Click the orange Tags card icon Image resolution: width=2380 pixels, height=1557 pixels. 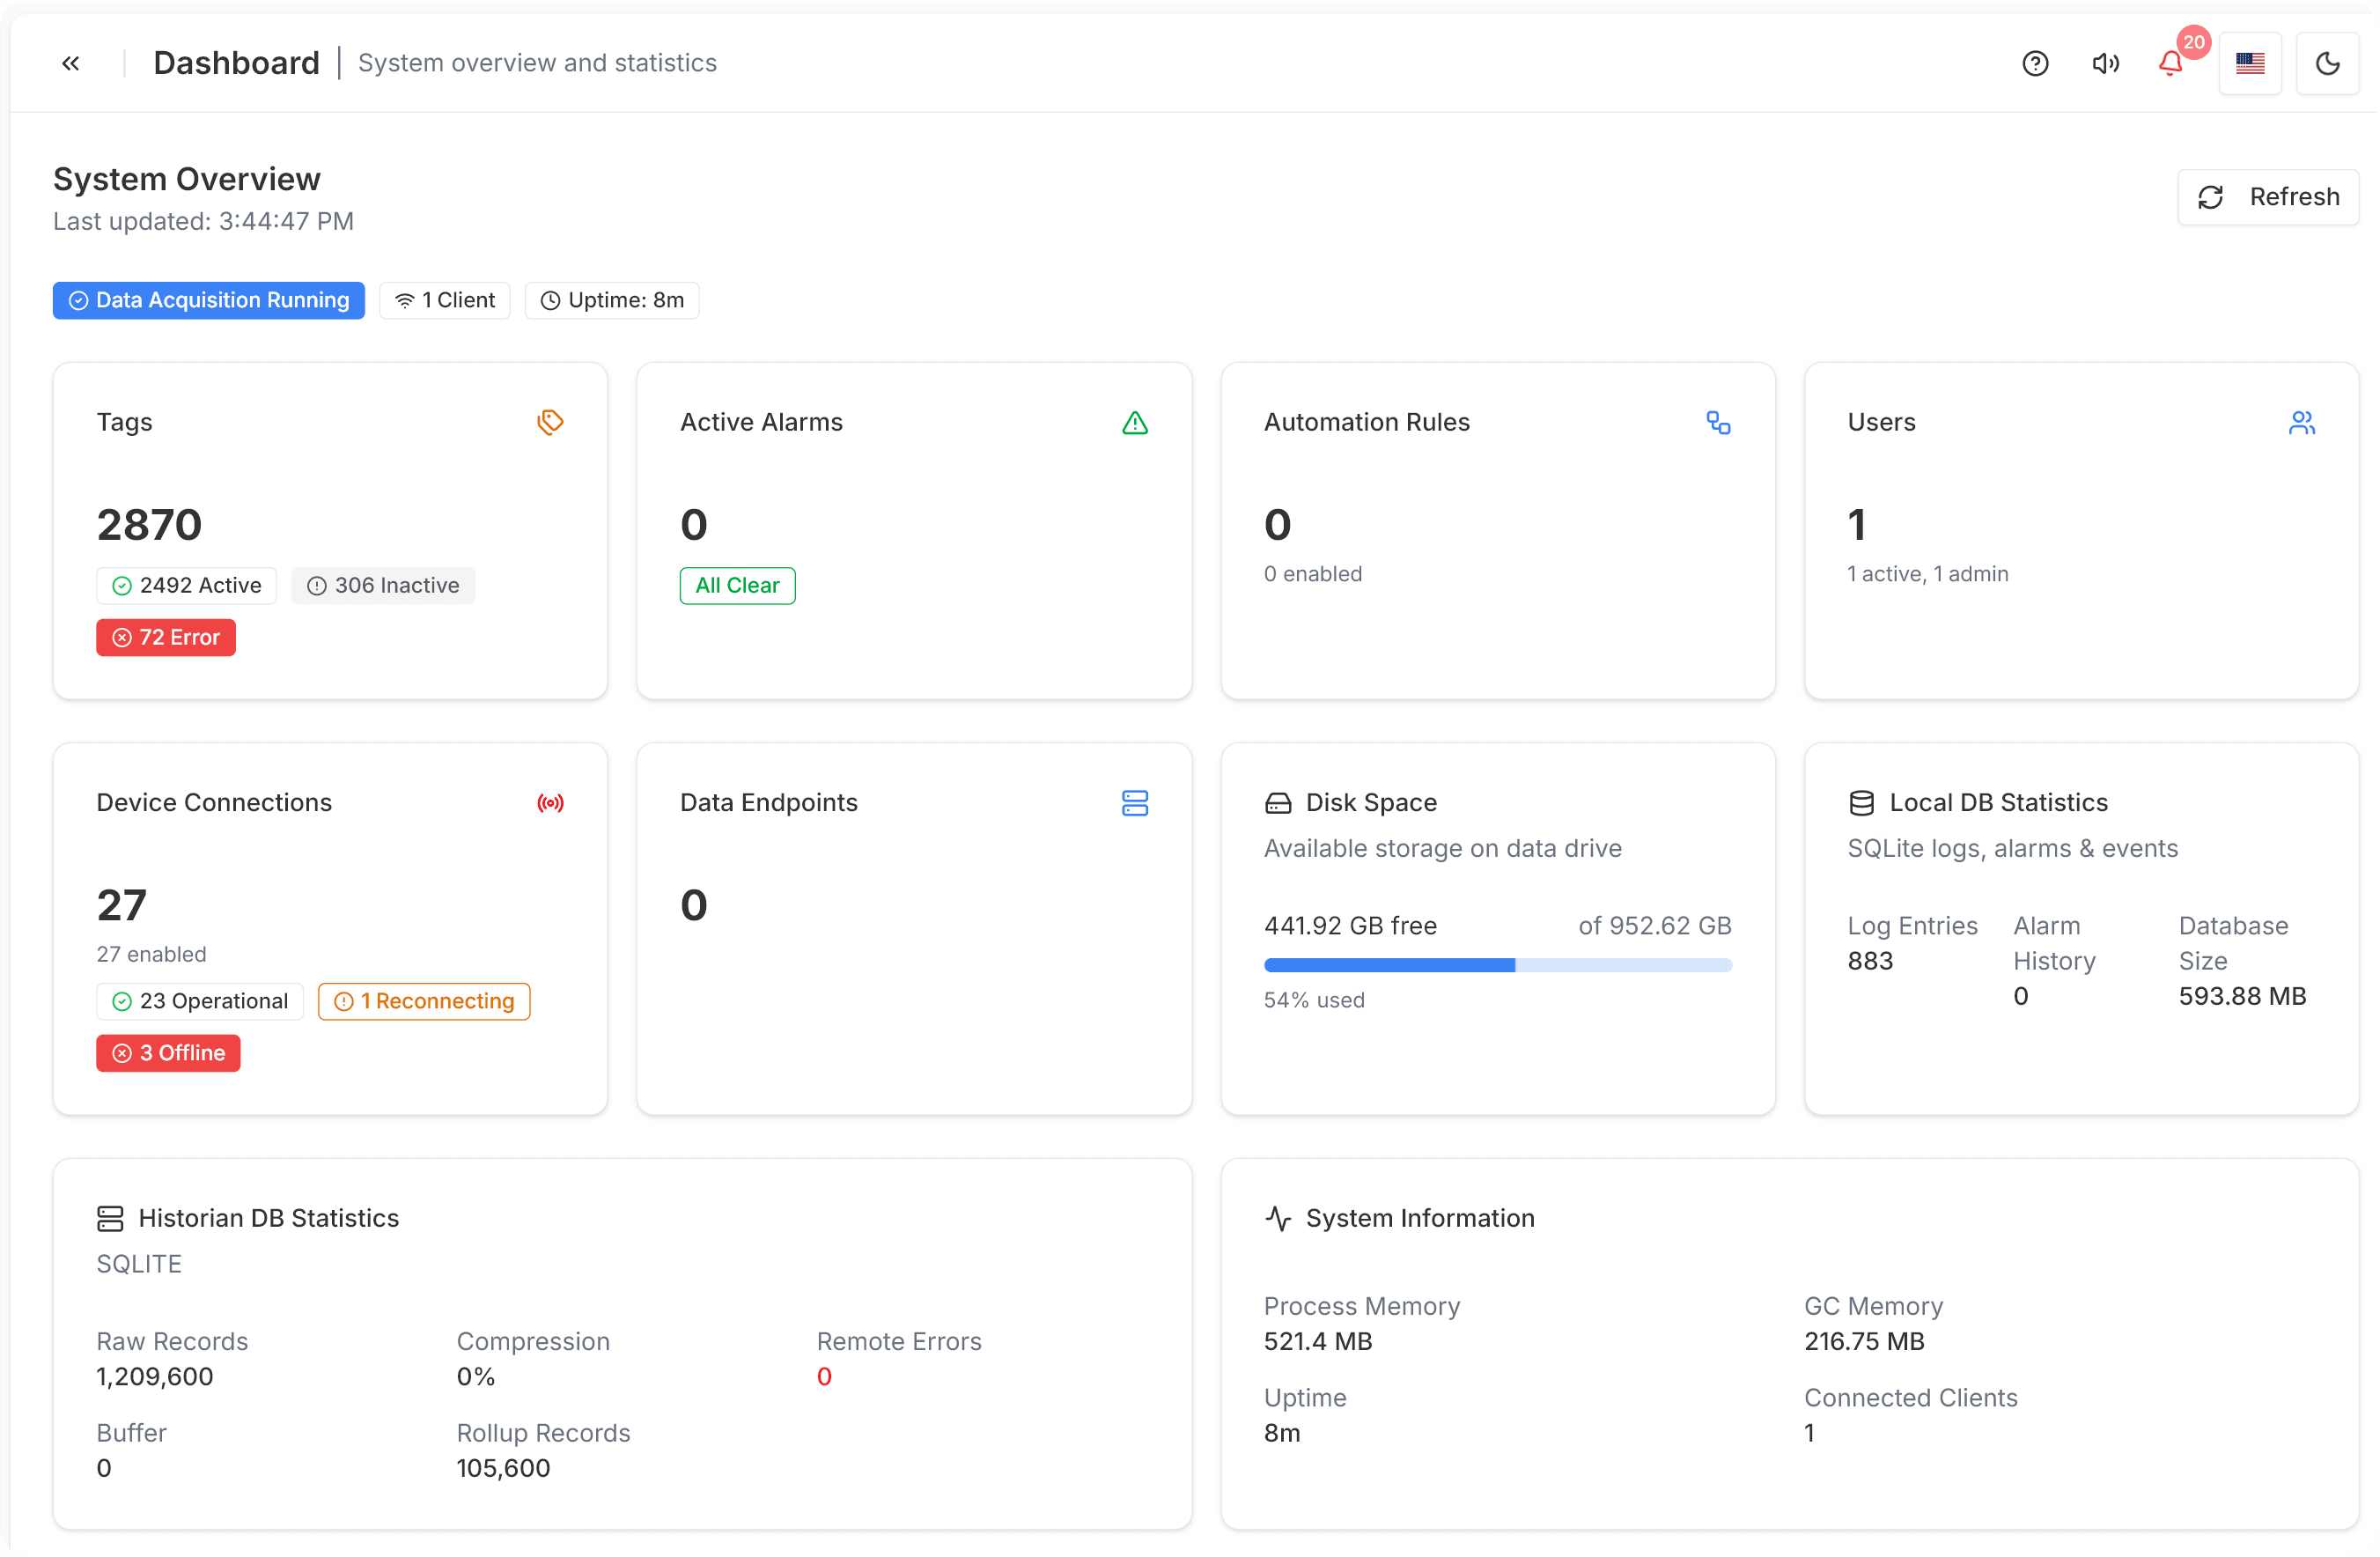tap(550, 422)
